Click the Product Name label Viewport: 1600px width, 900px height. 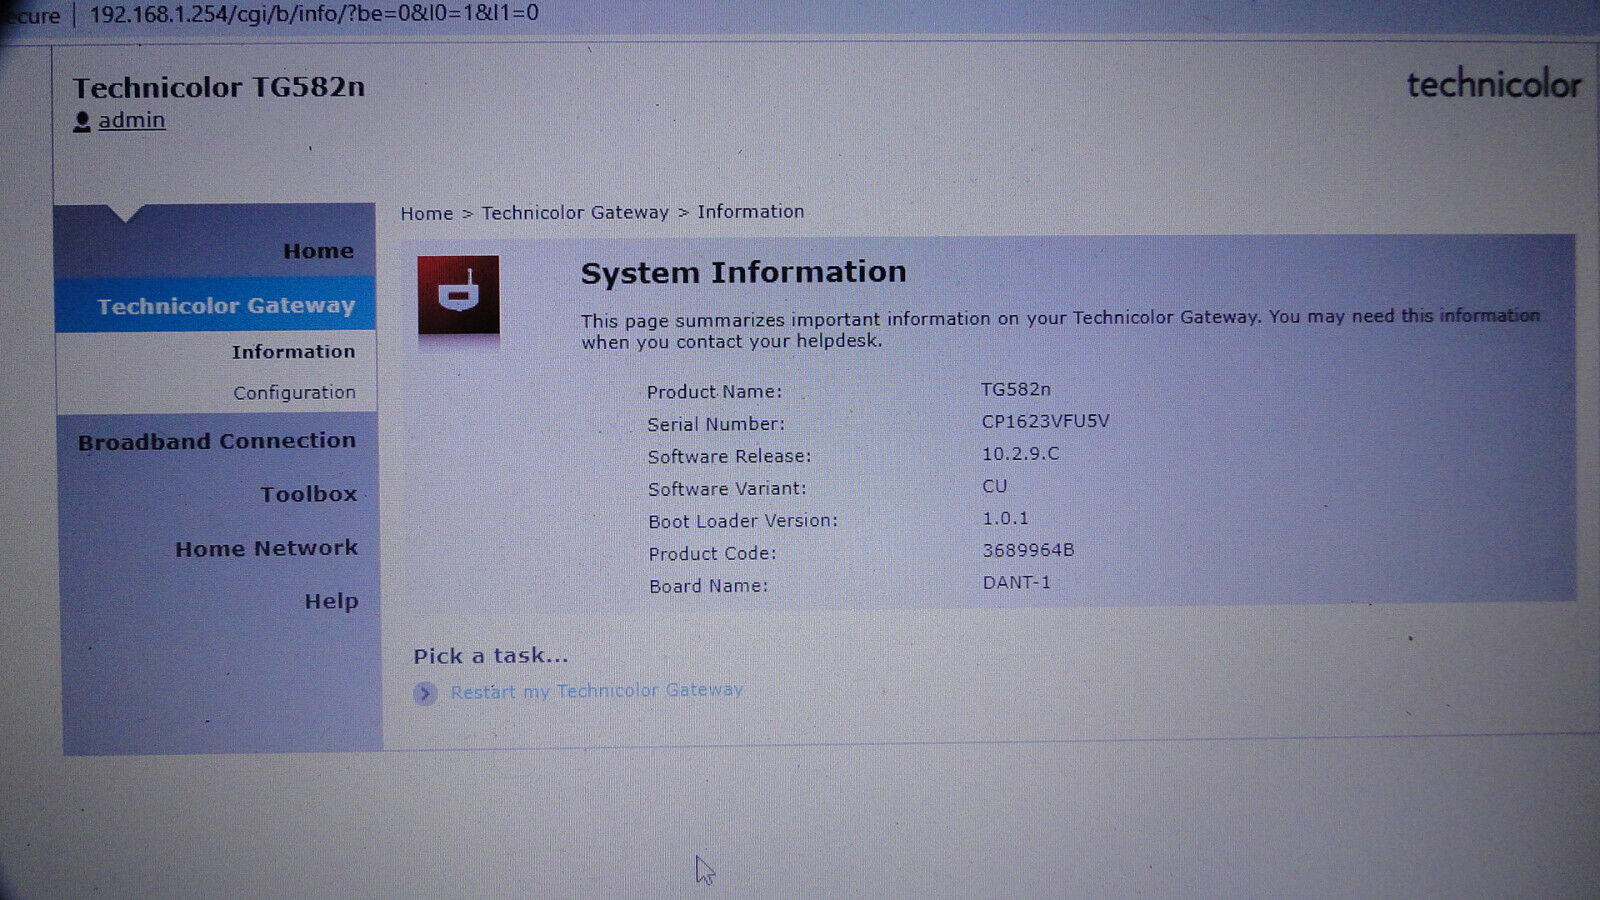pyautogui.click(x=714, y=392)
